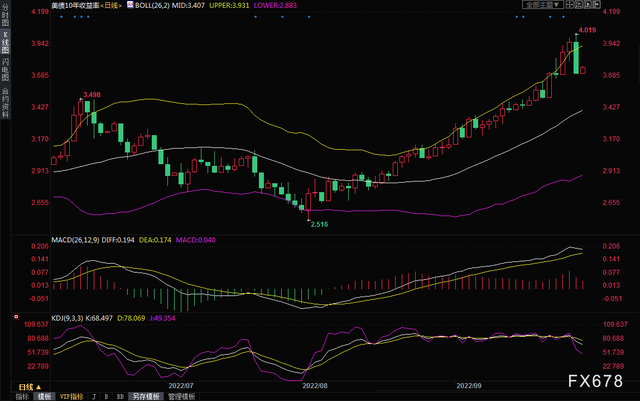
Task: Click the 另存模板 save template button
Action: tap(147, 396)
